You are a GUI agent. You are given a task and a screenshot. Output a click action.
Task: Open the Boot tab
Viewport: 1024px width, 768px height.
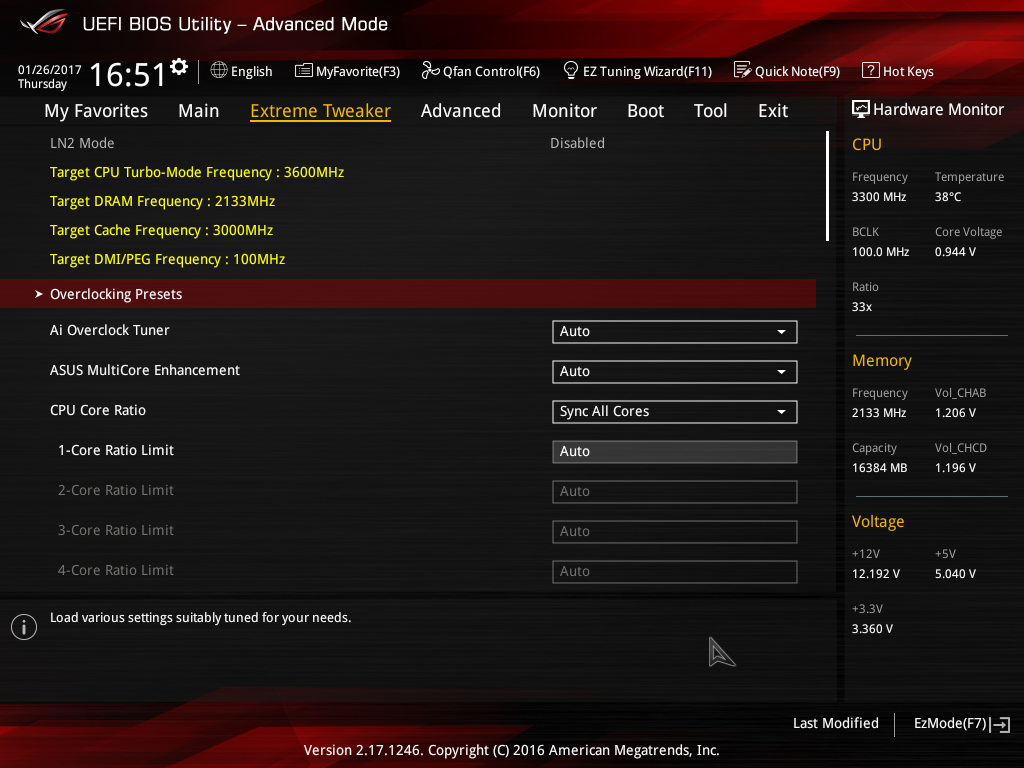[x=645, y=111]
